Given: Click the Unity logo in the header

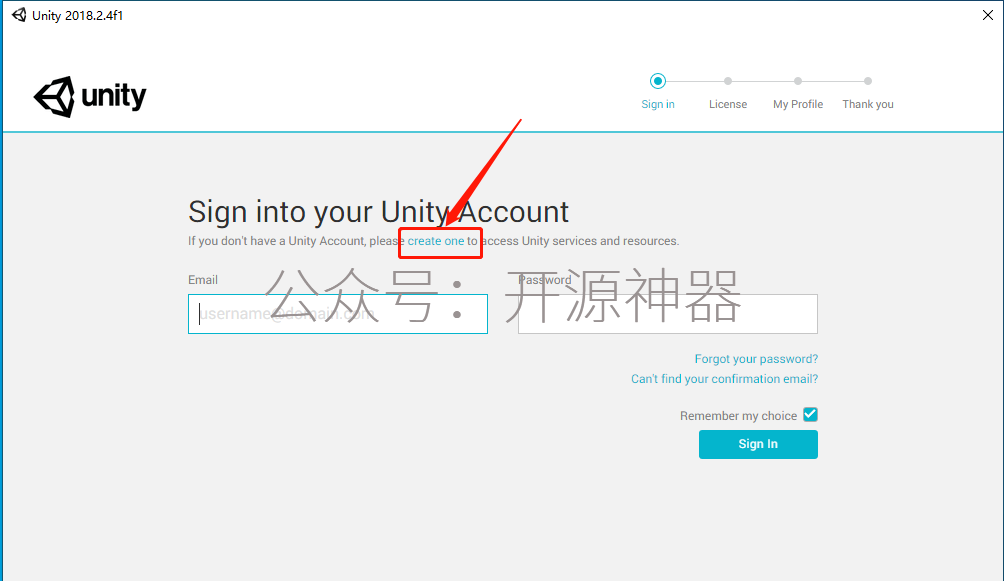Looking at the screenshot, I should click(90, 97).
